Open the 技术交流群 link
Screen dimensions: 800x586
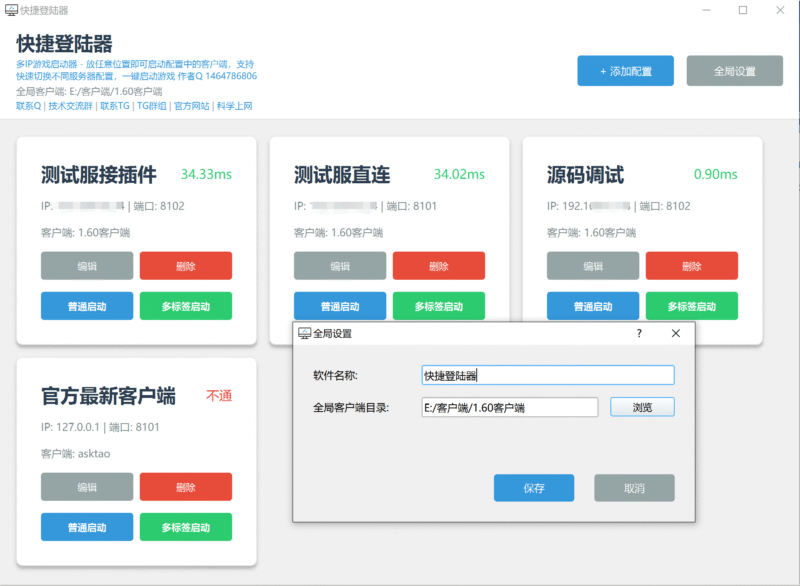tap(70, 106)
